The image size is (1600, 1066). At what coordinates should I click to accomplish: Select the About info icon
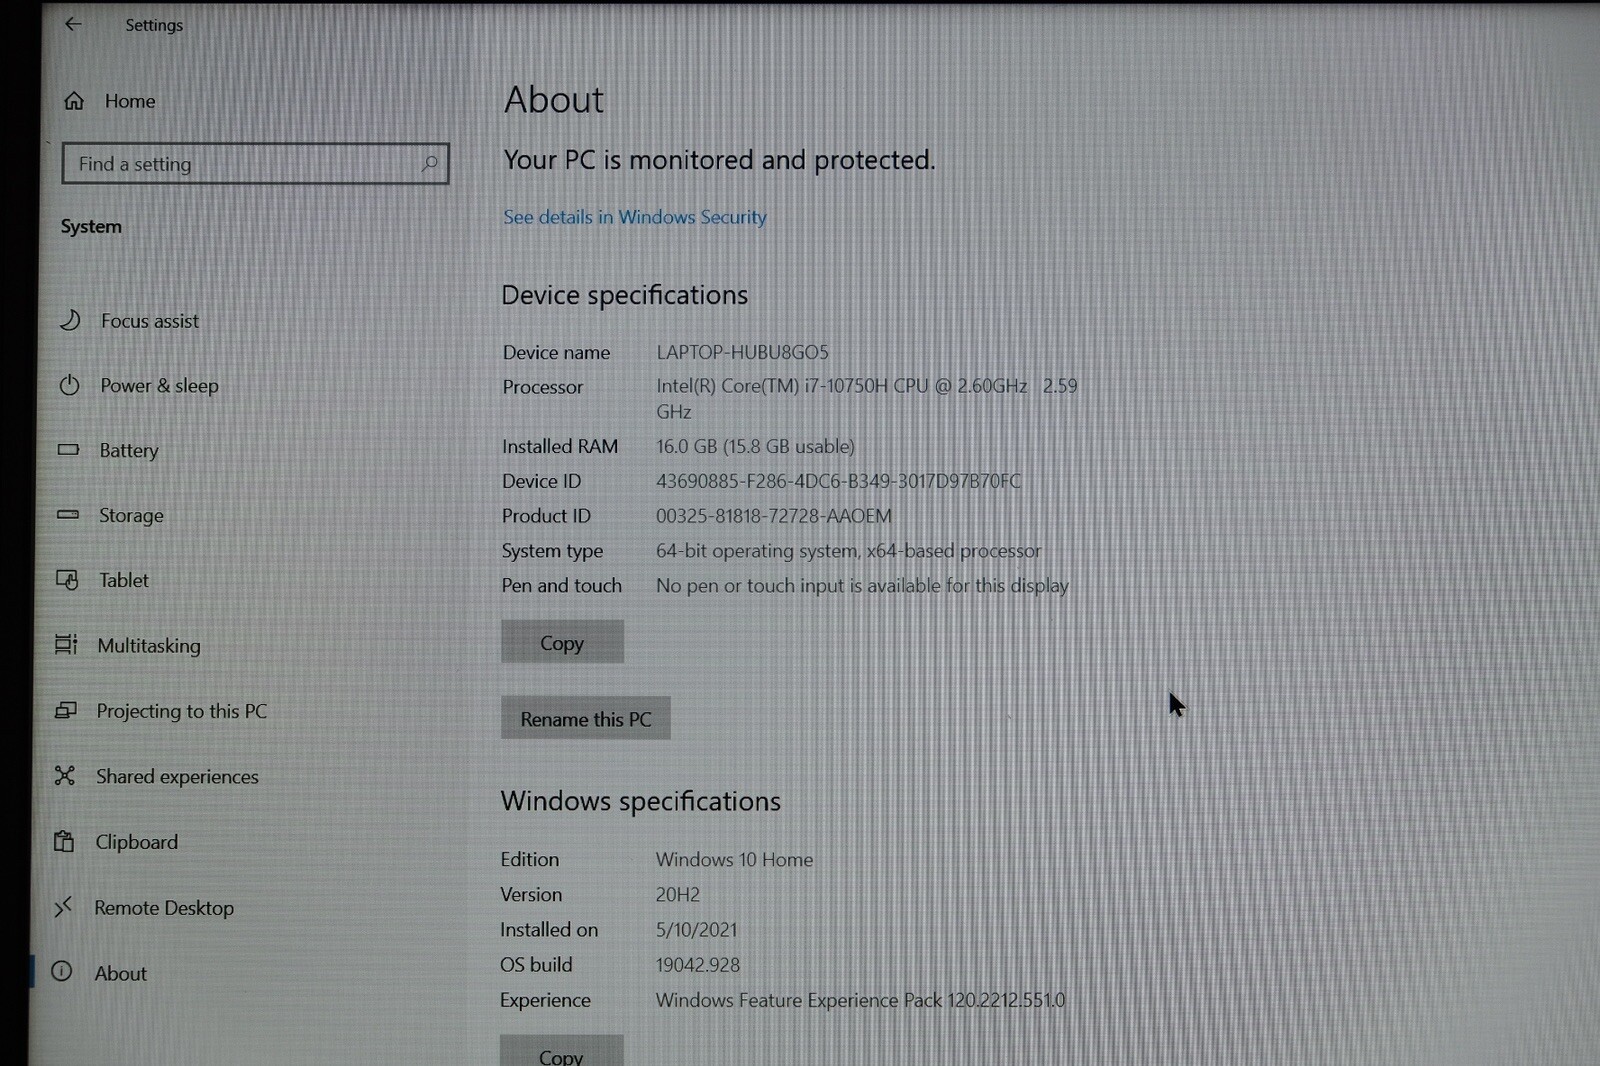coord(62,972)
